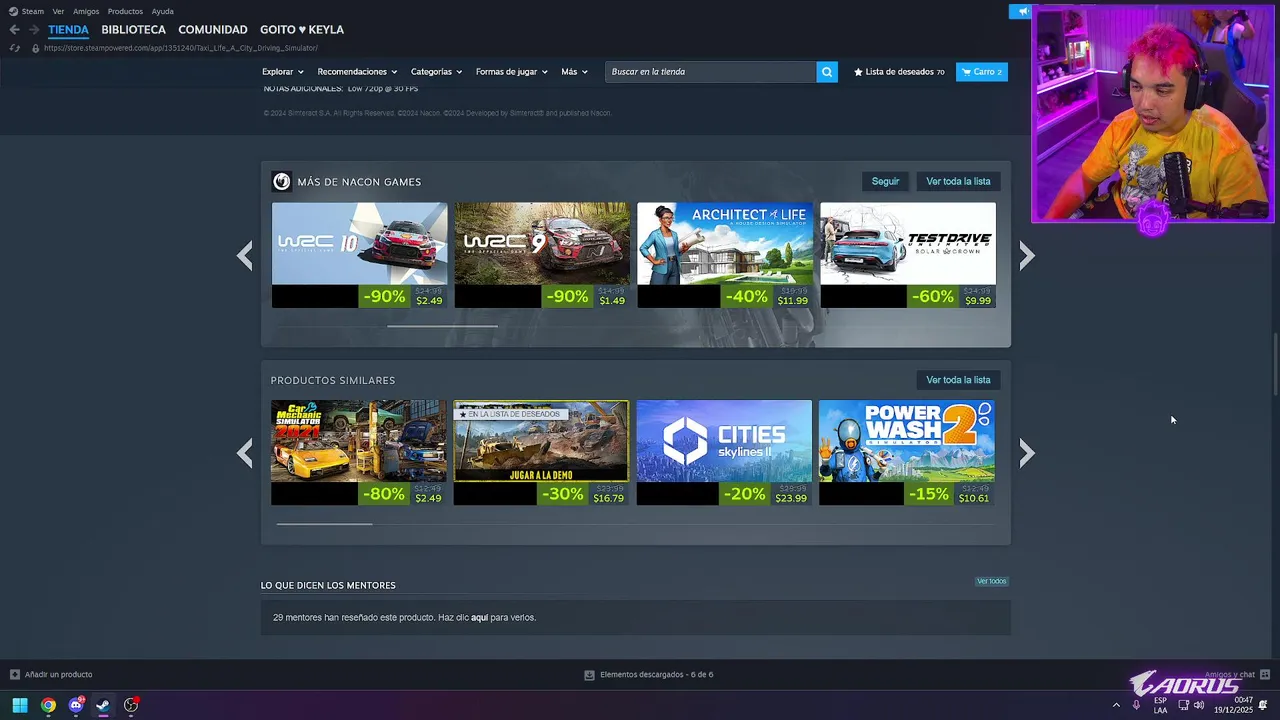1280x720 pixels.
Task: Show previous Nacon Games titles
Action: point(244,256)
